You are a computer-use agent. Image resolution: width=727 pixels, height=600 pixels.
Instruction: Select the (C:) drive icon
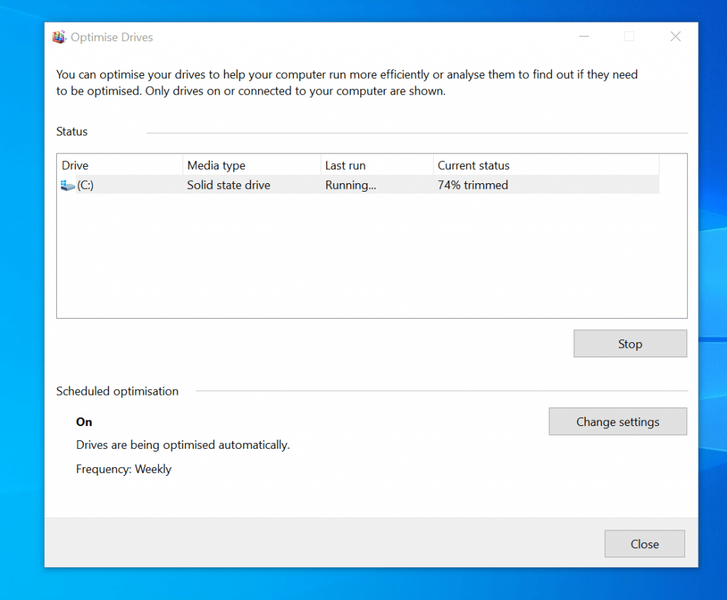[x=68, y=185]
